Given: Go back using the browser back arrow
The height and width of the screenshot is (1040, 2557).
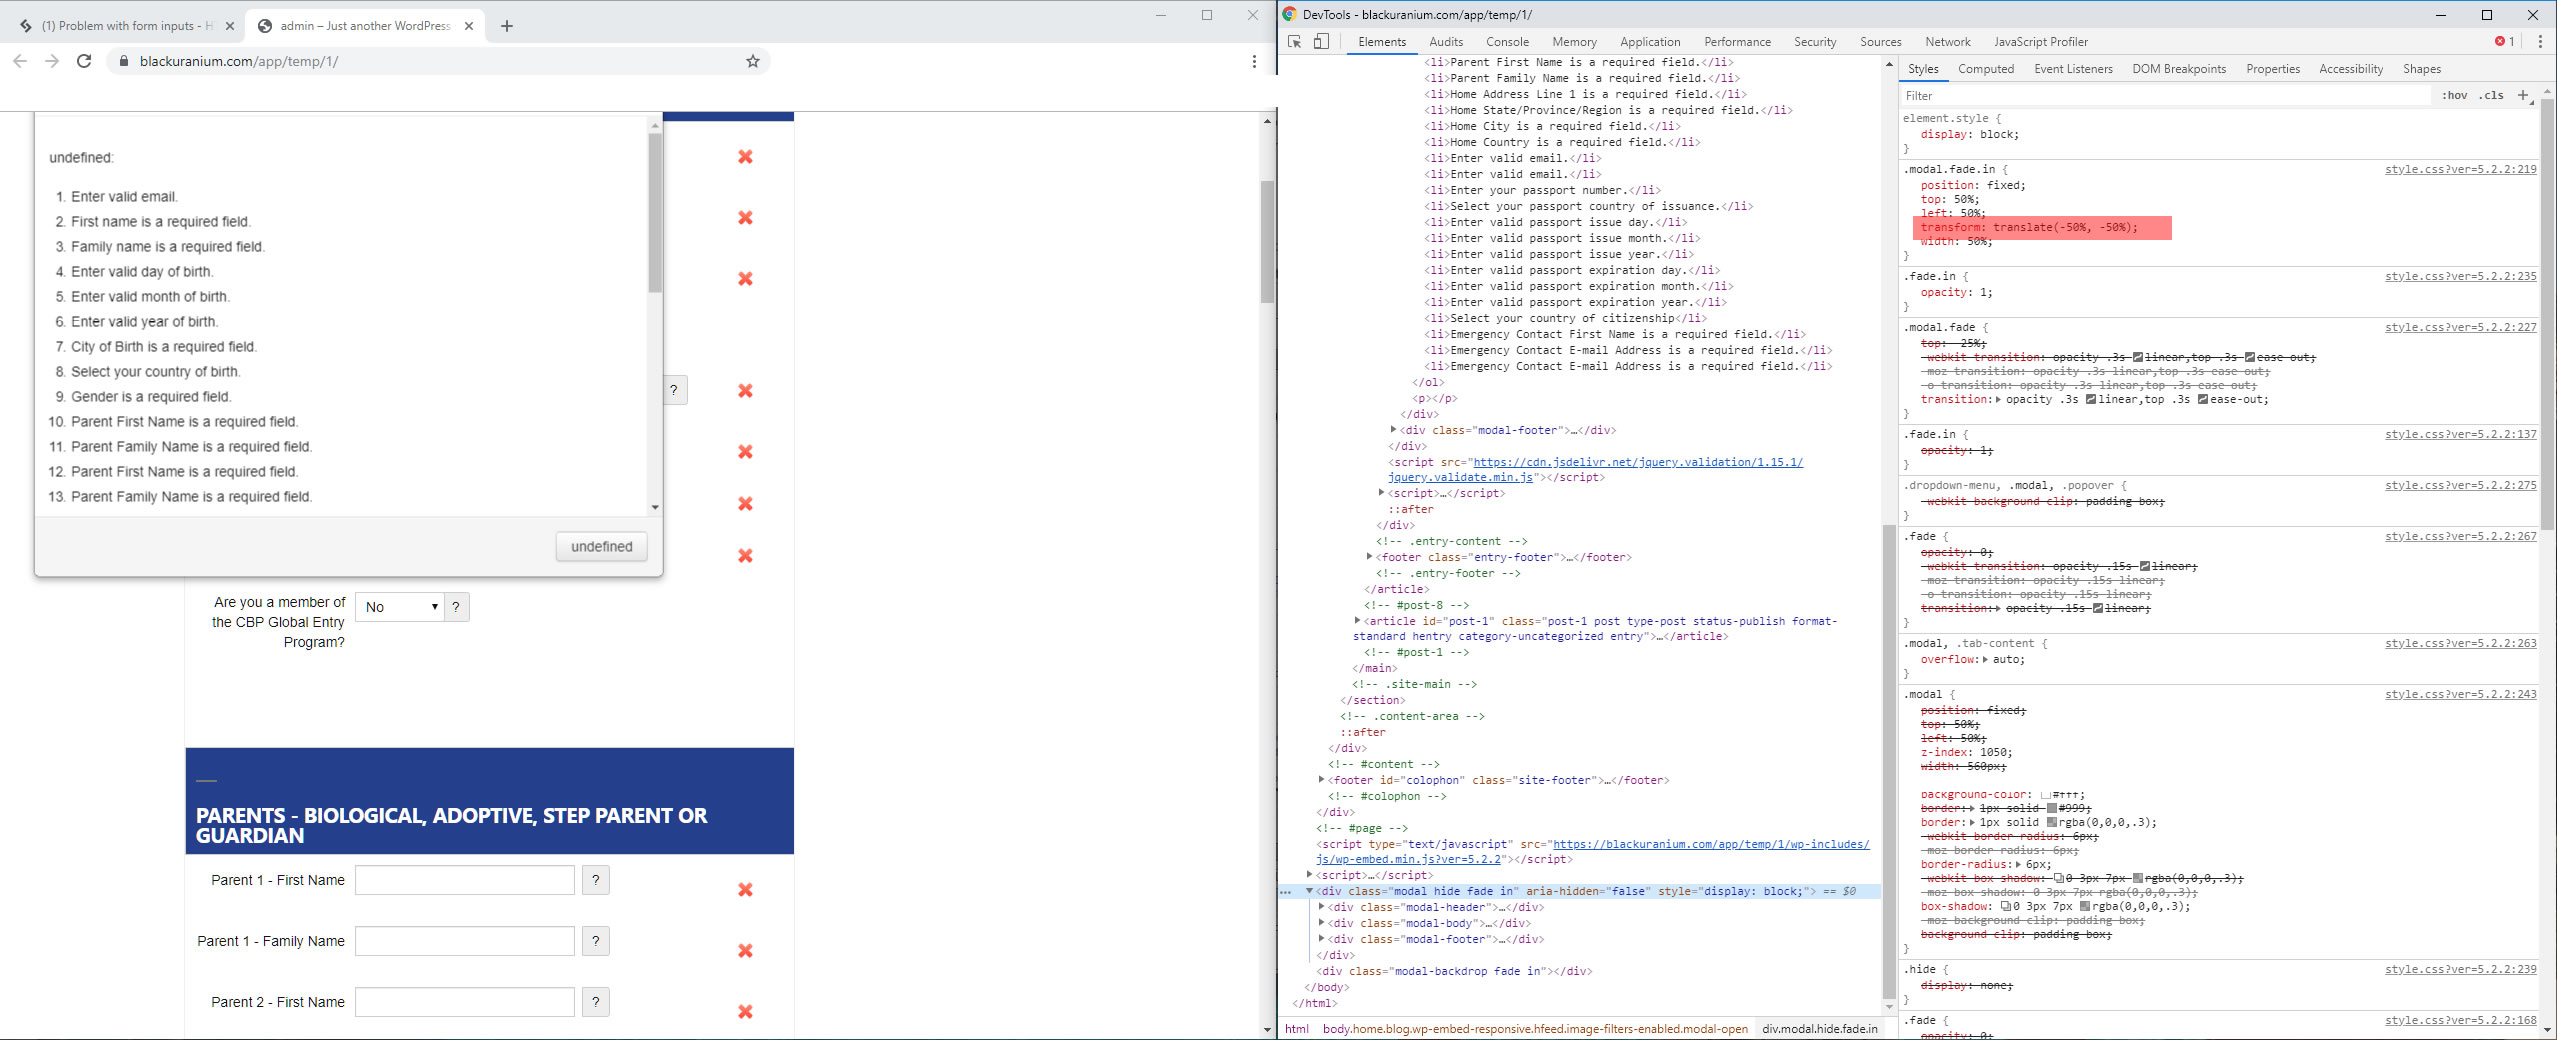Looking at the screenshot, I should pyautogui.click(x=20, y=61).
